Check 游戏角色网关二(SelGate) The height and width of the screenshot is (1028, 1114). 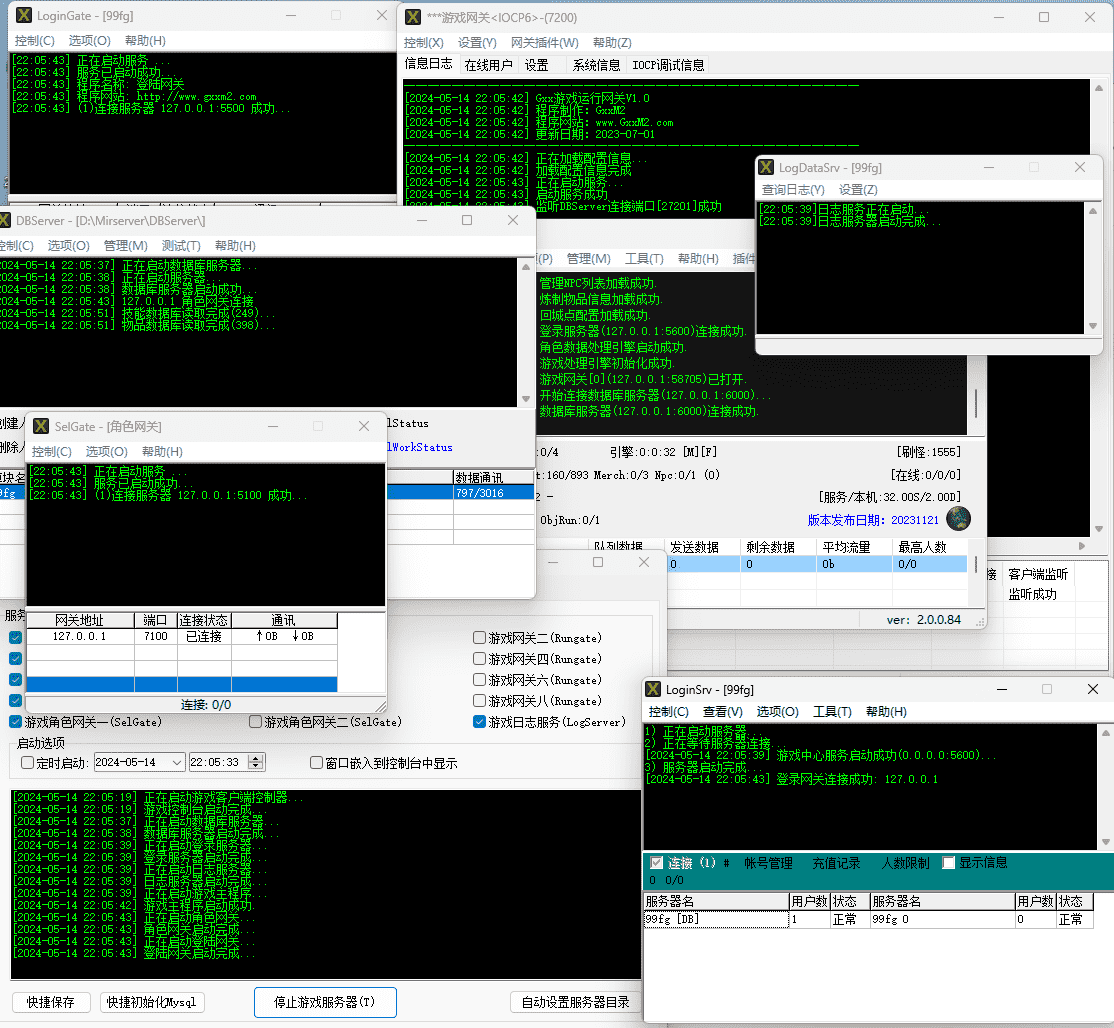(255, 722)
